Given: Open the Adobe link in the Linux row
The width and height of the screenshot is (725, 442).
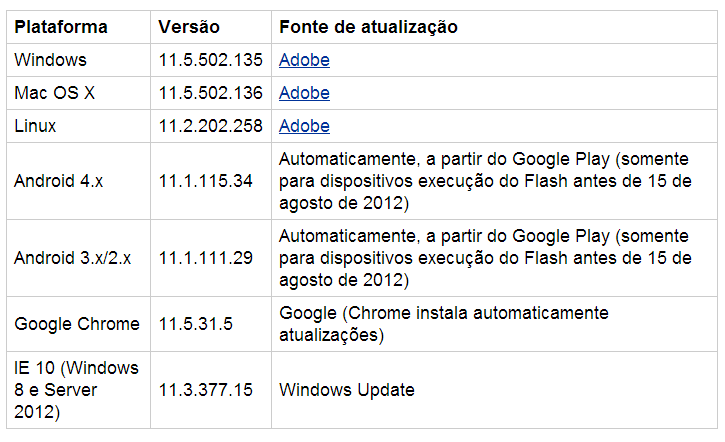Looking at the screenshot, I should point(304,126).
